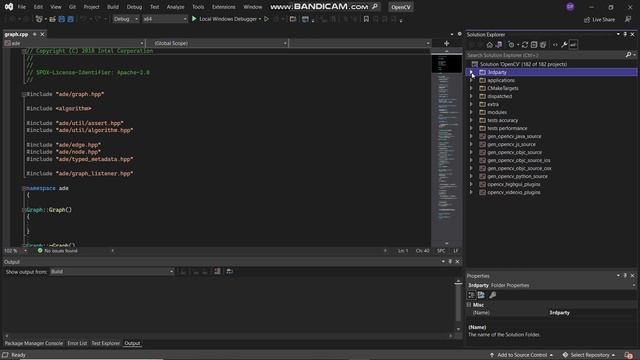Switch to the Package Manager Console tab

pos(34,343)
